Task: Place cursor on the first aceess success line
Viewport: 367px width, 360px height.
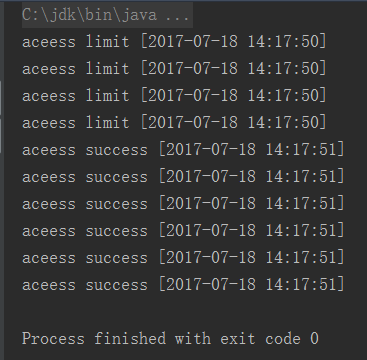Action: 183,150
